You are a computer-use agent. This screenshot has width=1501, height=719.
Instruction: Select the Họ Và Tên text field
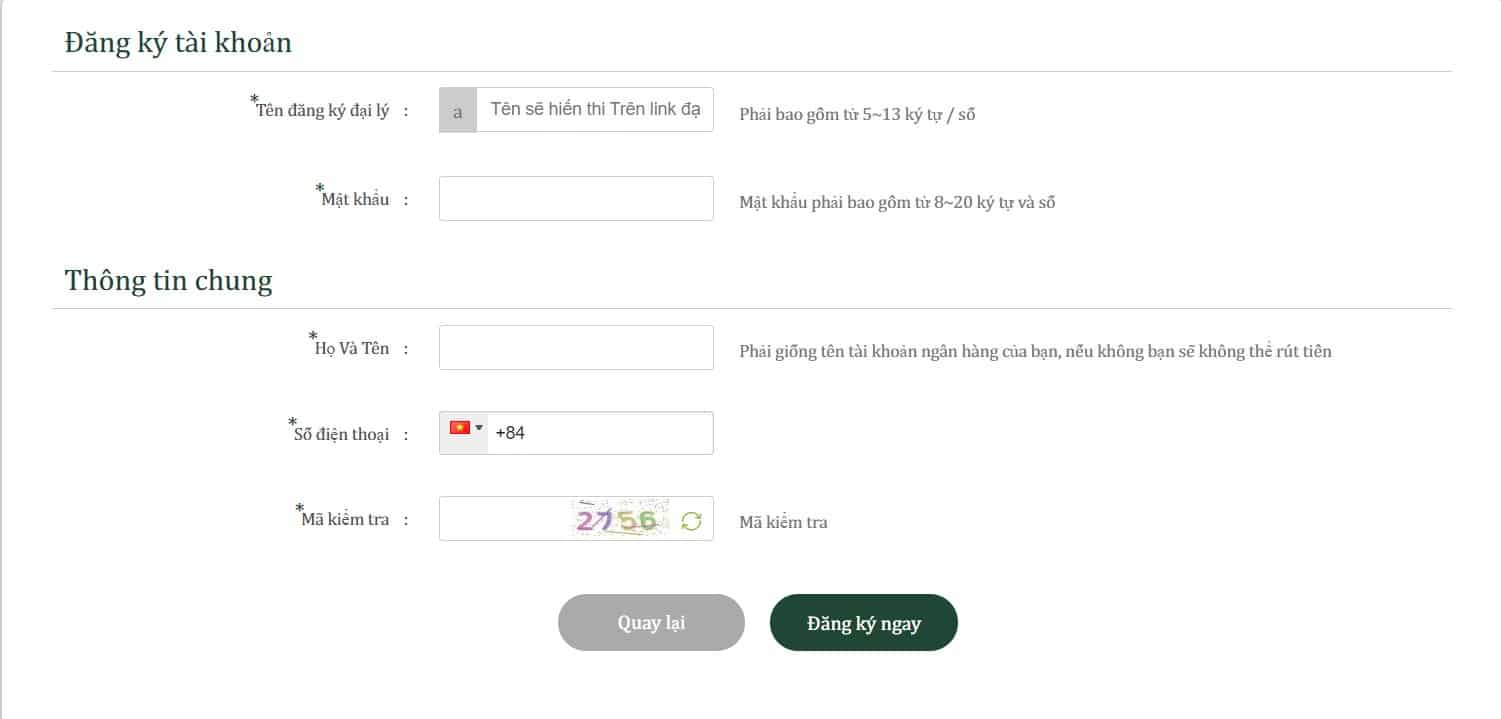coord(576,347)
